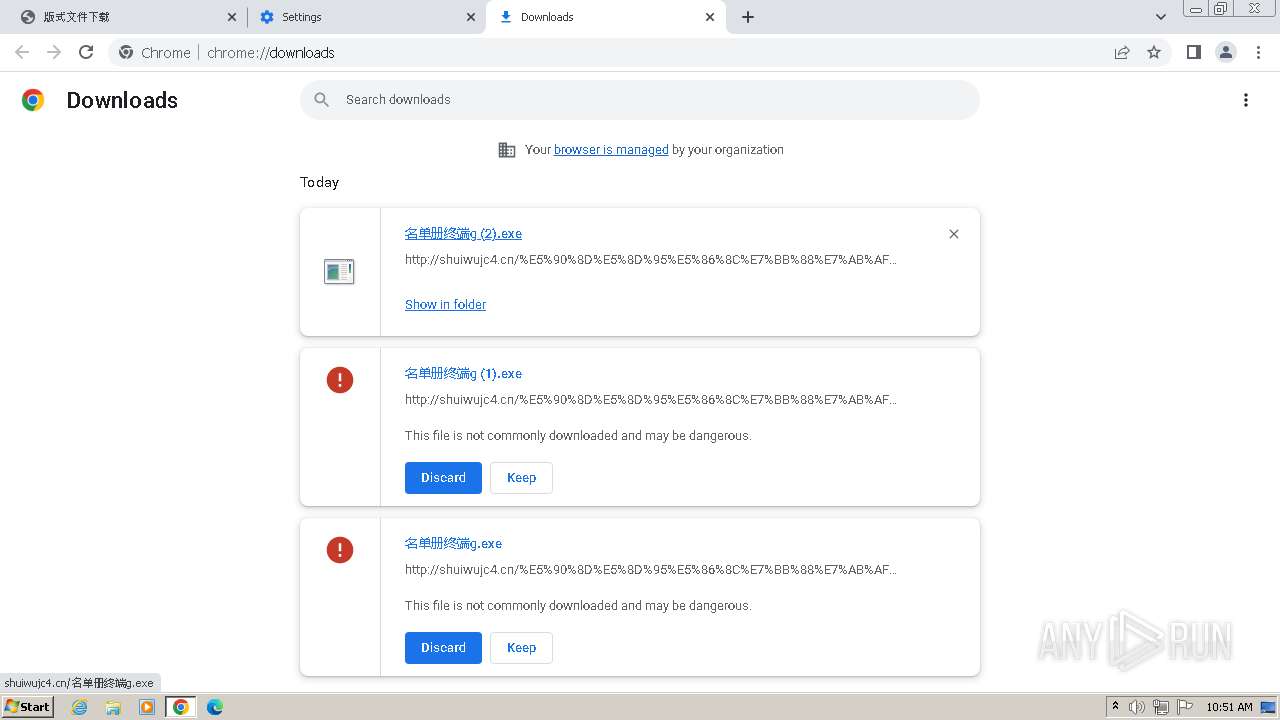This screenshot has width=1280, height=720.
Task: Click Show in folder link
Action: pyautogui.click(x=445, y=305)
